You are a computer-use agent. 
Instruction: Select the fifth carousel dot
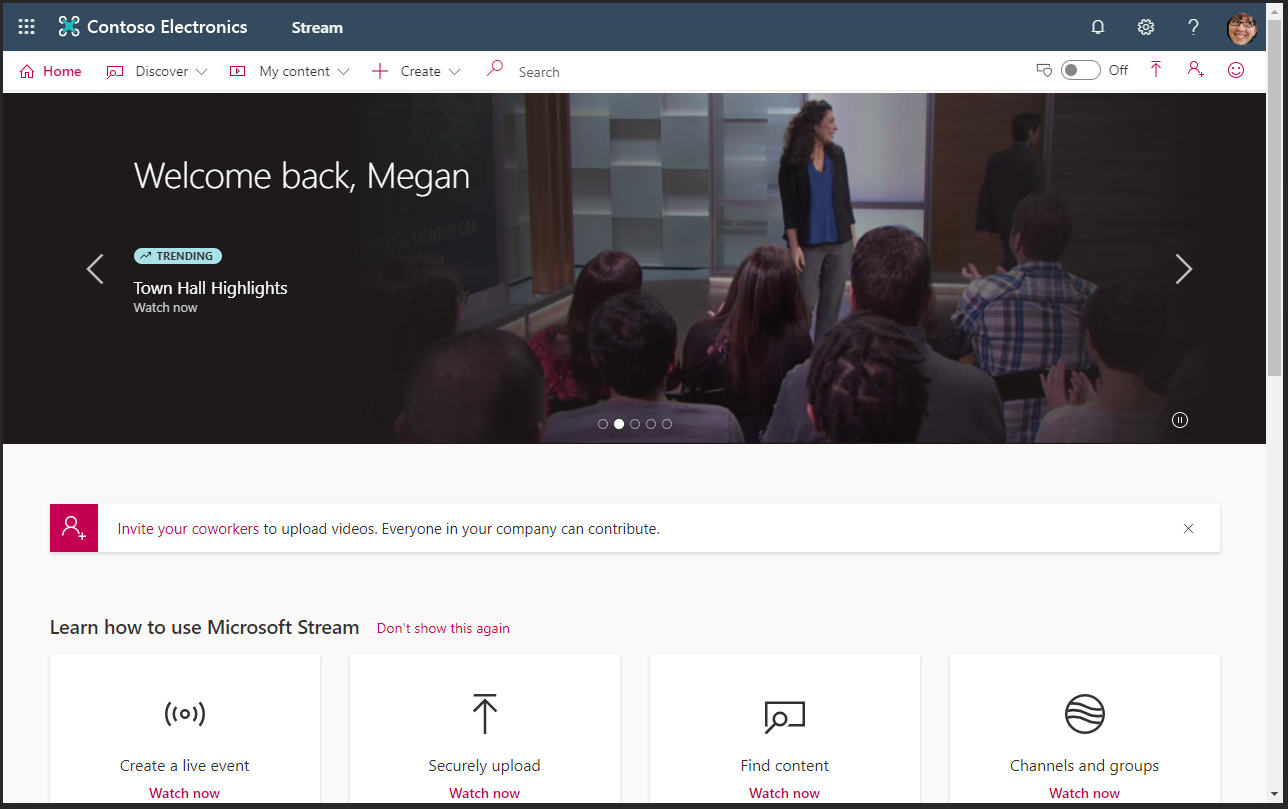click(x=667, y=424)
